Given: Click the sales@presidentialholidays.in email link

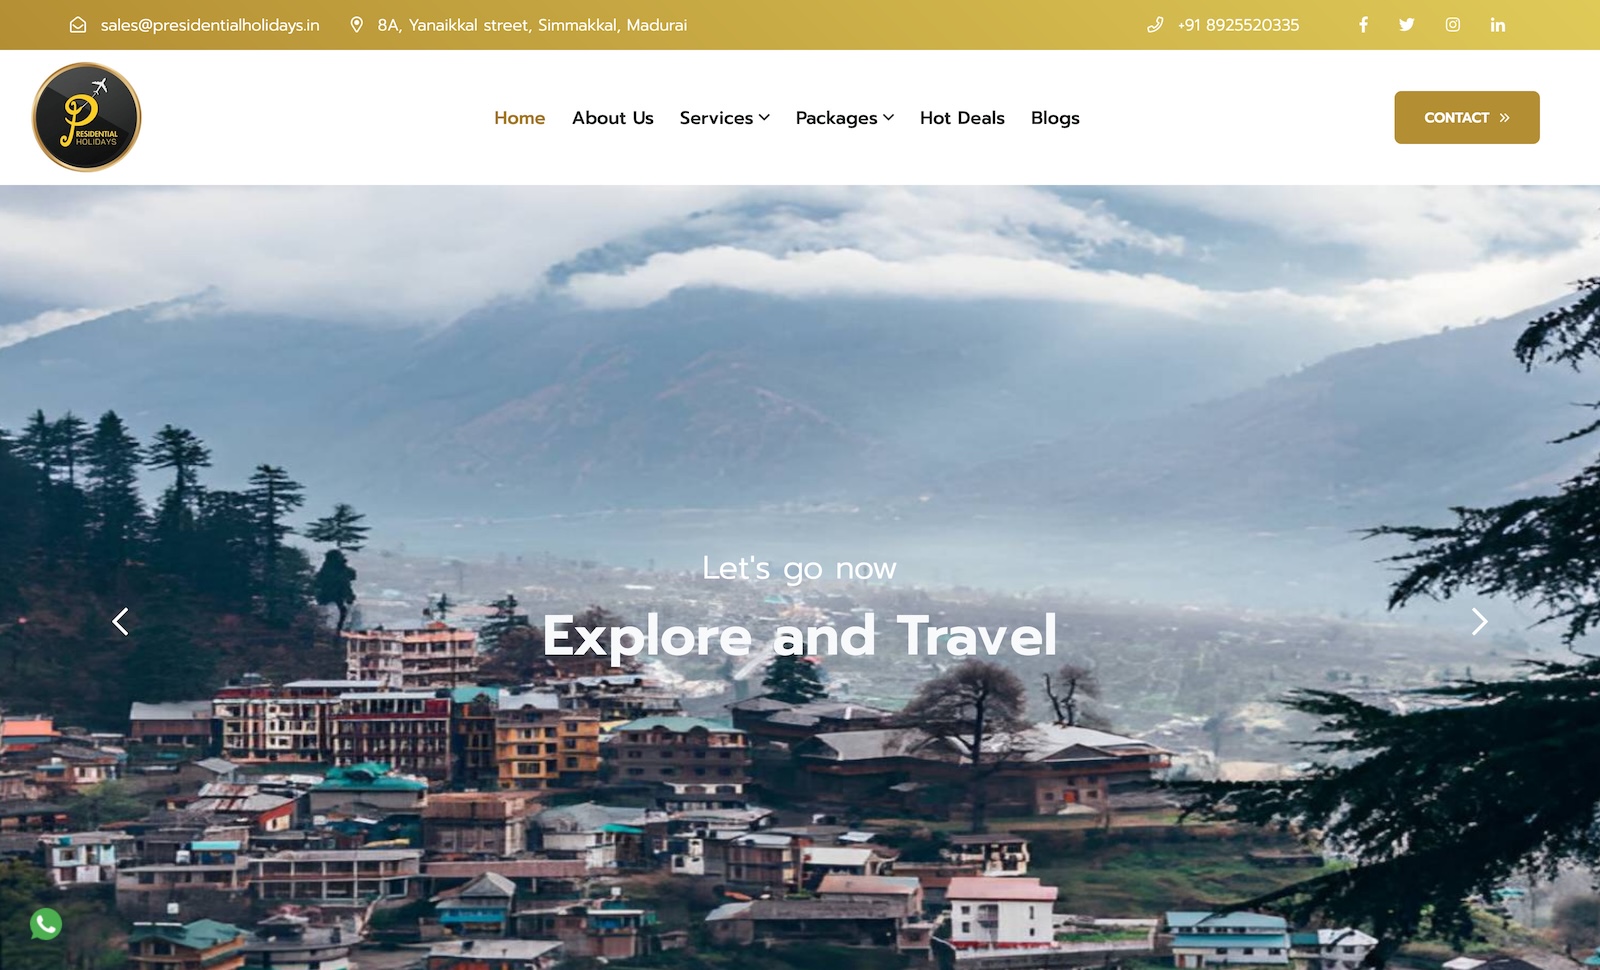Looking at the screenshot, I should [x=210, y=25].
